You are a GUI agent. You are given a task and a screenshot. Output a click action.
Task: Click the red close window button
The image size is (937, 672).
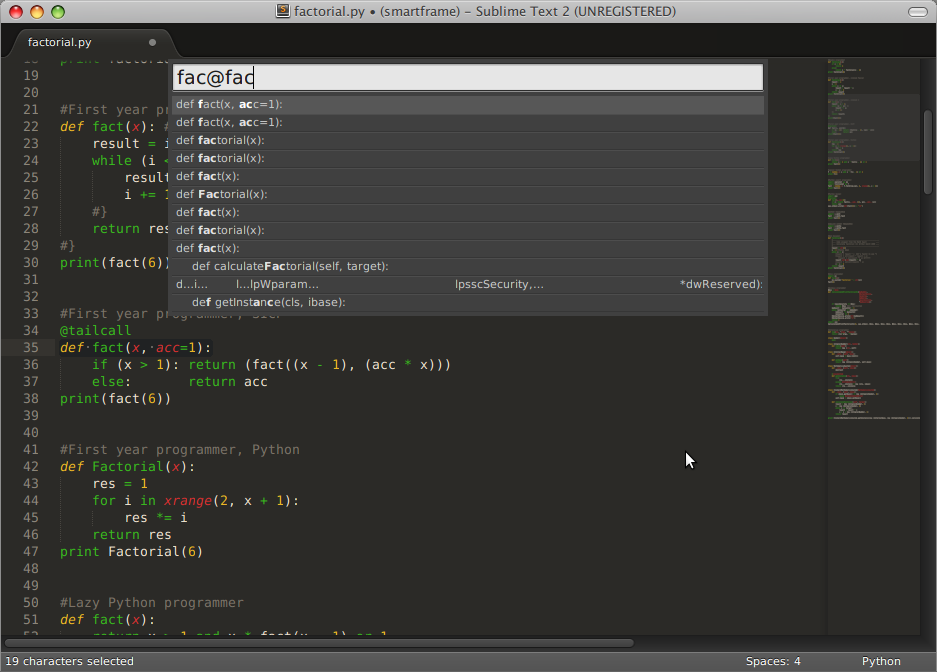point(16,12)
